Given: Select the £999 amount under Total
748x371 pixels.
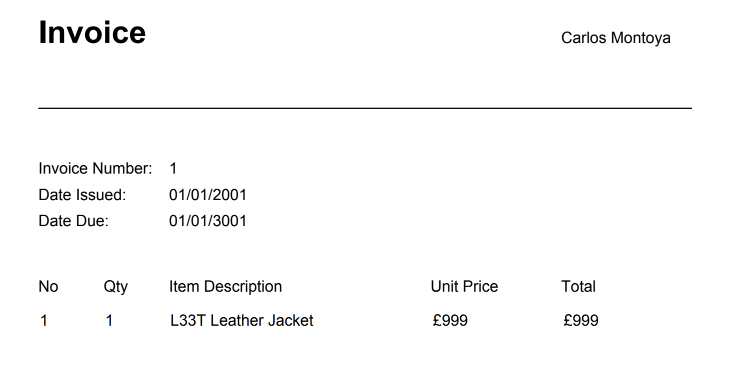Looking at the screenshot, I should click(x=581, y=320).
